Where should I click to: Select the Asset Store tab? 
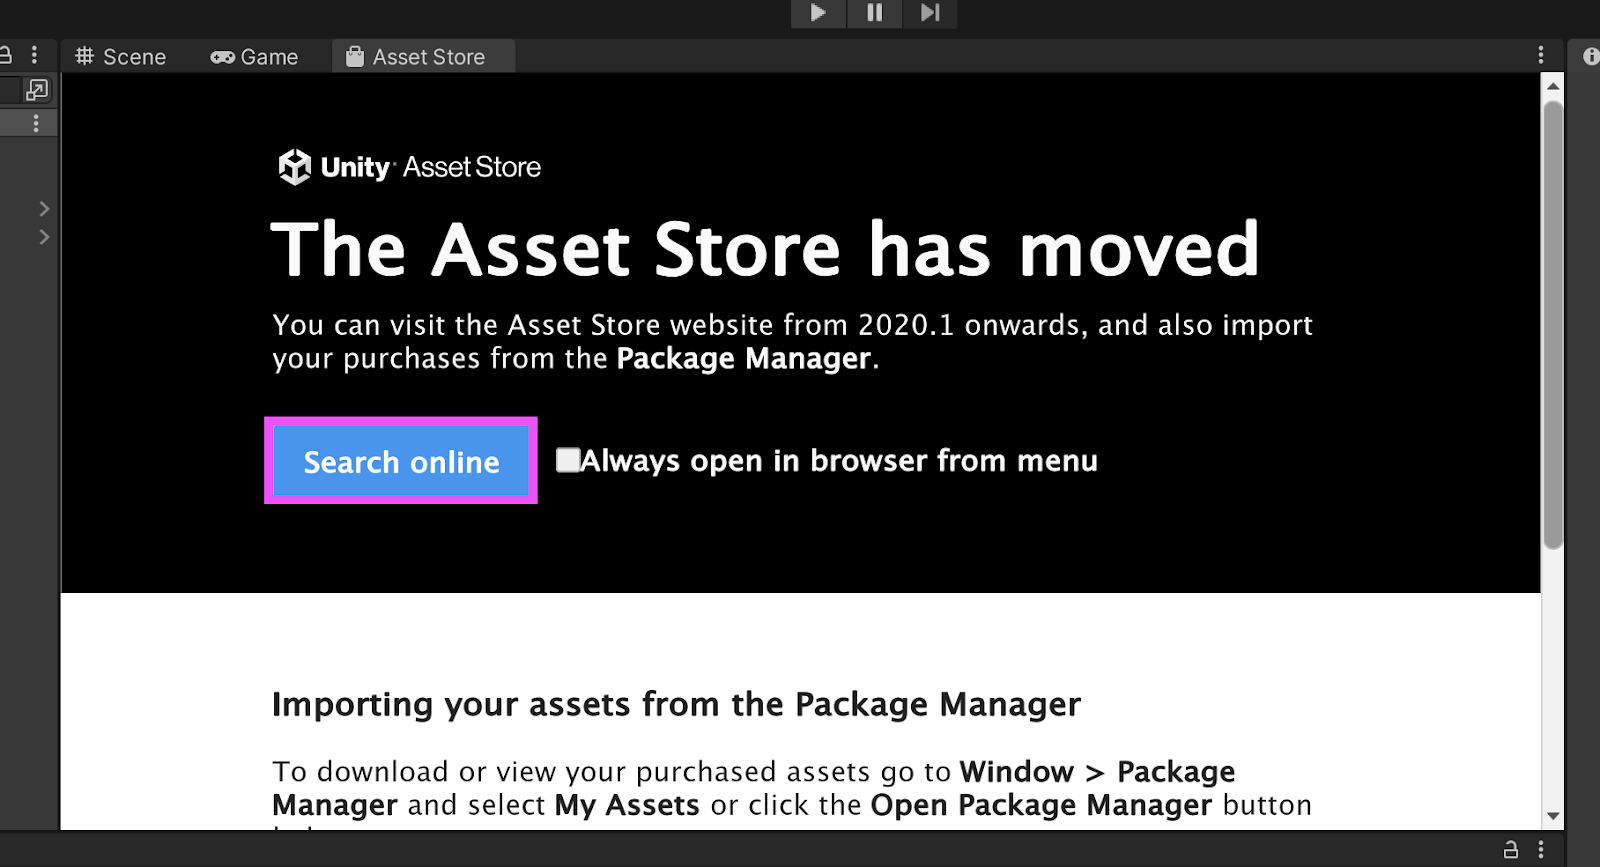[416, 57]
